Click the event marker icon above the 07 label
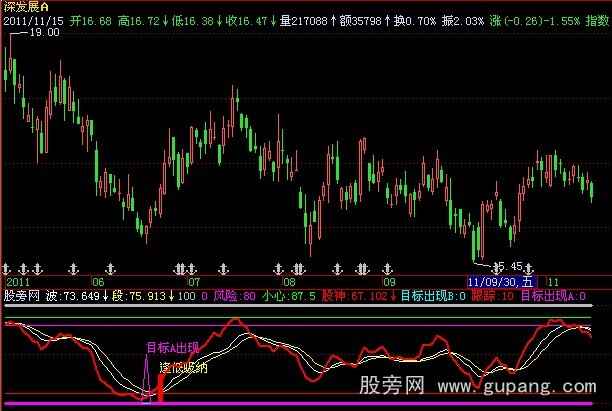Image resolution: width=612 pixels, height=411 pixels. tap(192, 269)
